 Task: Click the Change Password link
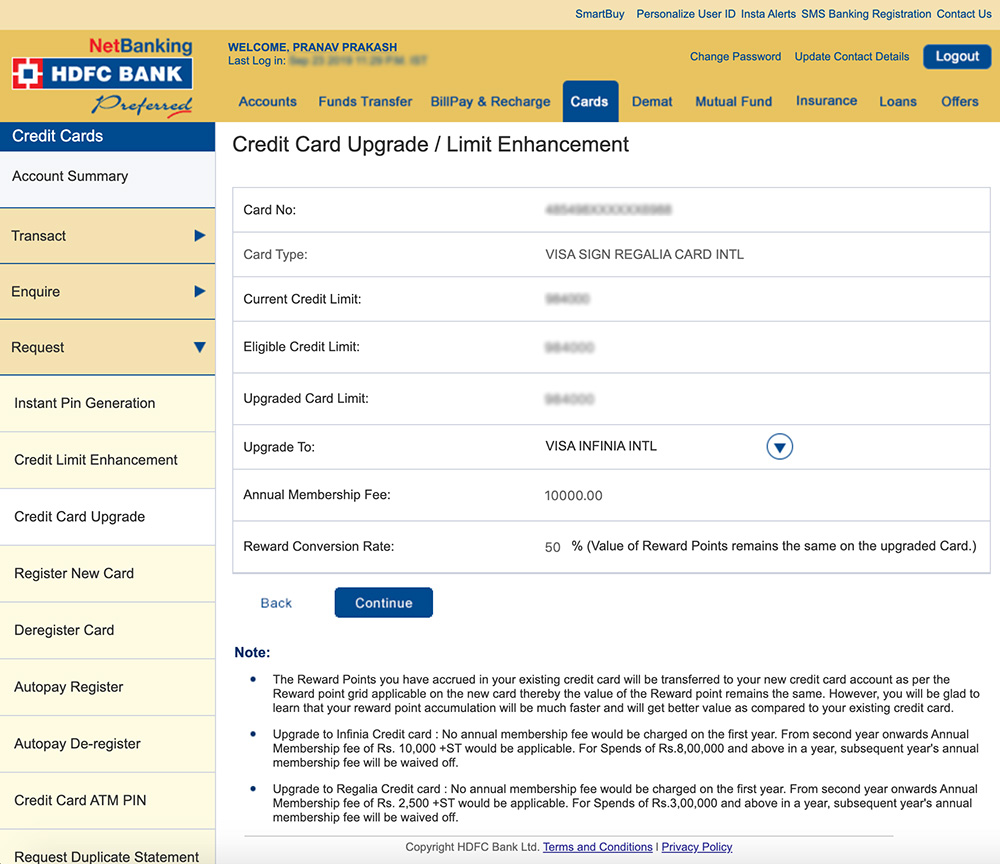click(x=735, y=56)
